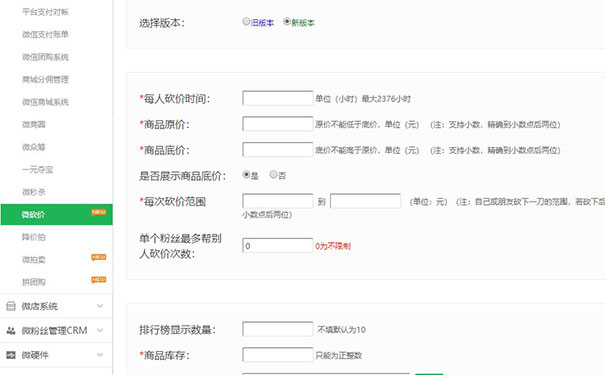Open 微信支付账单 menu item

(45, 34)
